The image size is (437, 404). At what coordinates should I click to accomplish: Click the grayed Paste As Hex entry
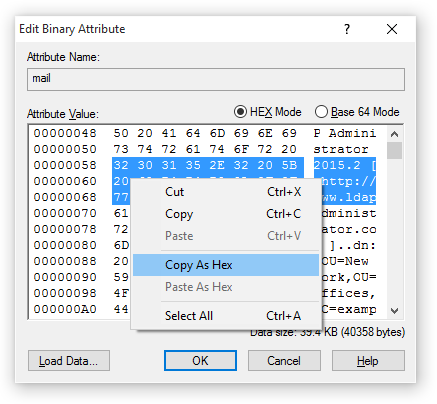tap(226, 287)
